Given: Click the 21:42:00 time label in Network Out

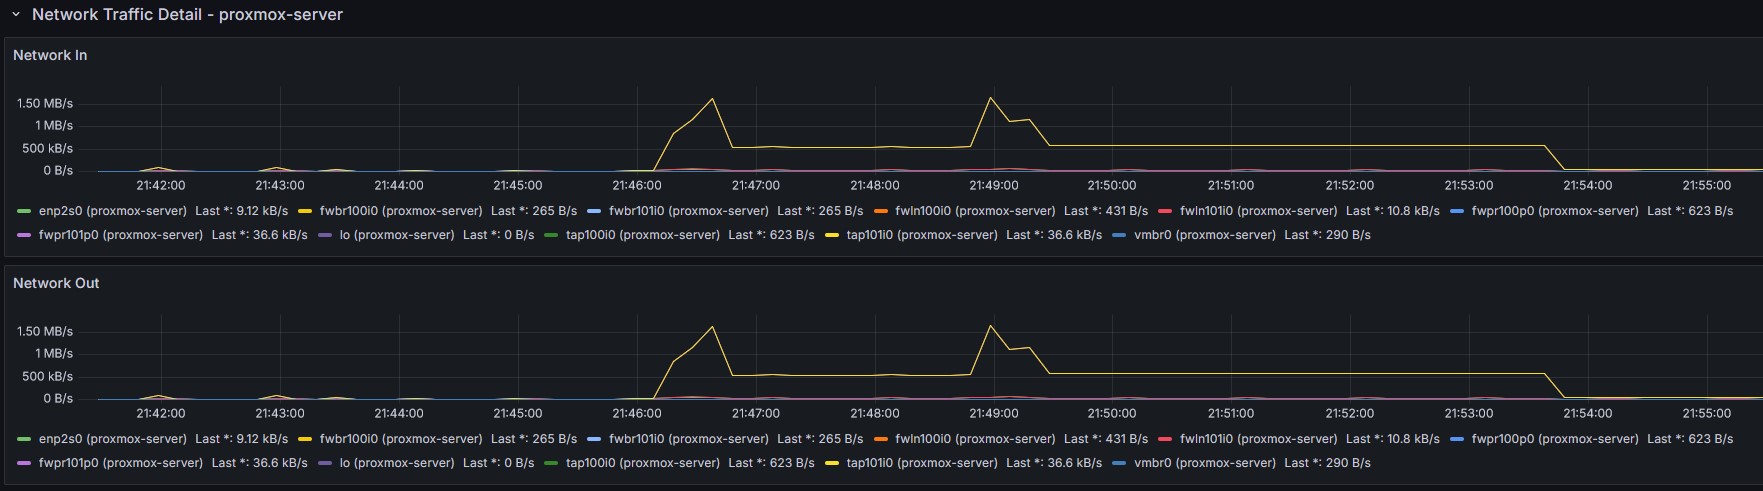Looking at the screenshot, I should (161, 413).
